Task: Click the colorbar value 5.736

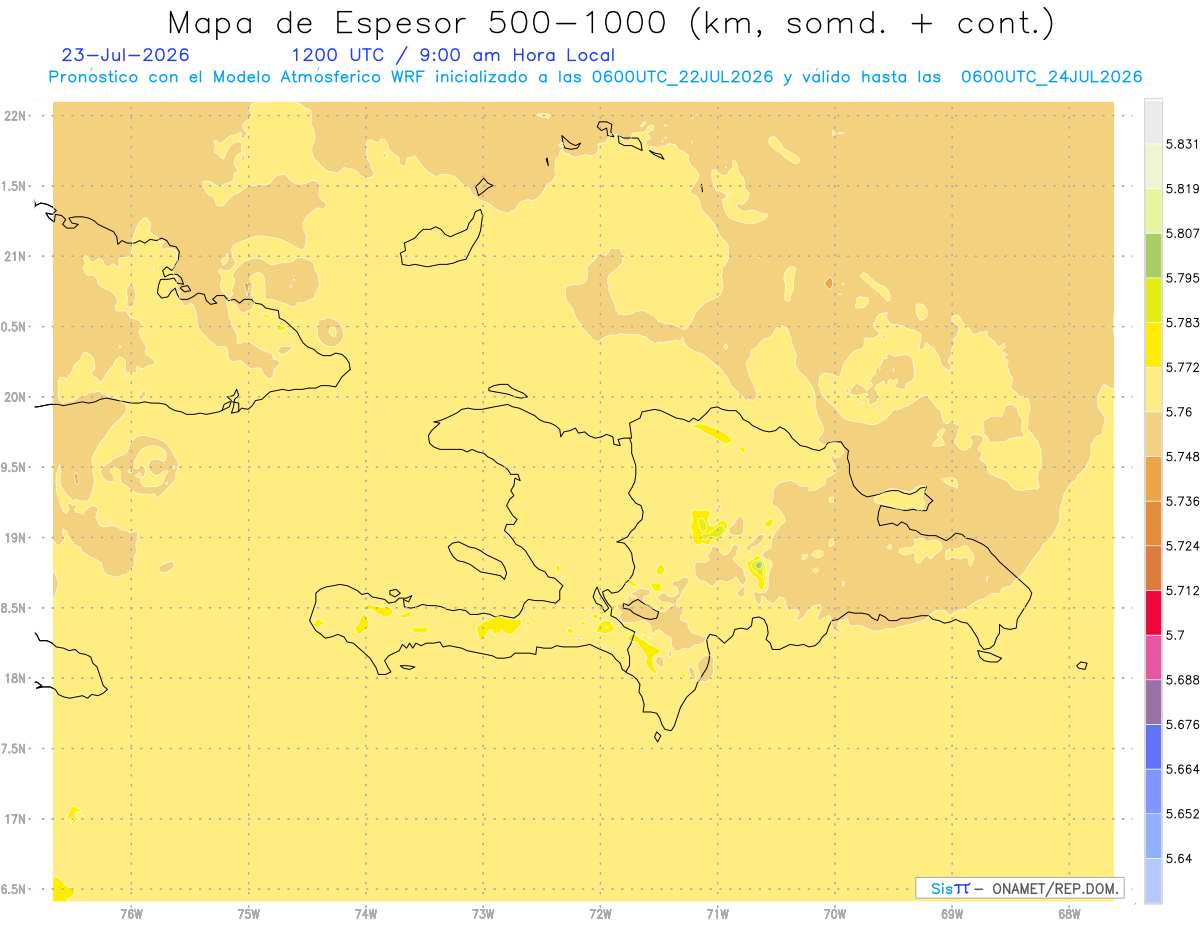Action: click(x=1182, y=501)
